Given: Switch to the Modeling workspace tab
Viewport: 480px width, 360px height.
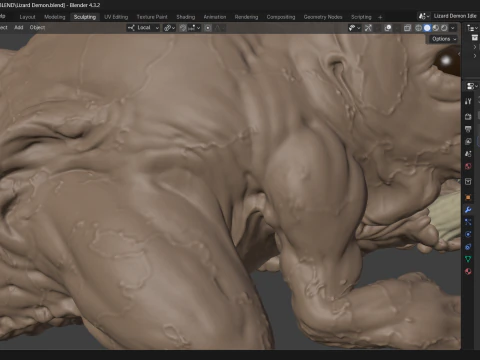Looking at the screenshot, I should click(x=55, y=17).
